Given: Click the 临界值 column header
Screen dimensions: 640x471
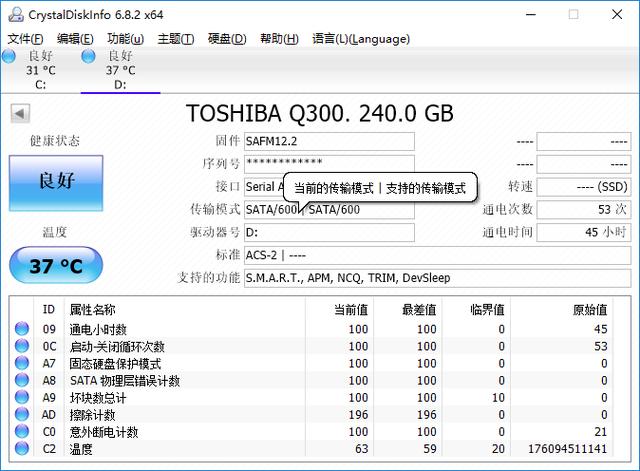Looking at the screenshot, I should point(476,309).
